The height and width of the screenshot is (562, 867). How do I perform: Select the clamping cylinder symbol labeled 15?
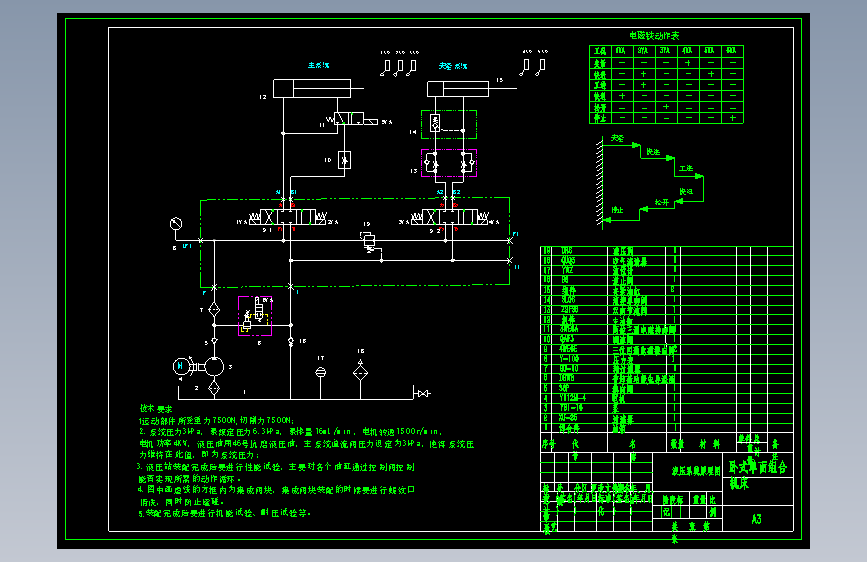(470, 89)
